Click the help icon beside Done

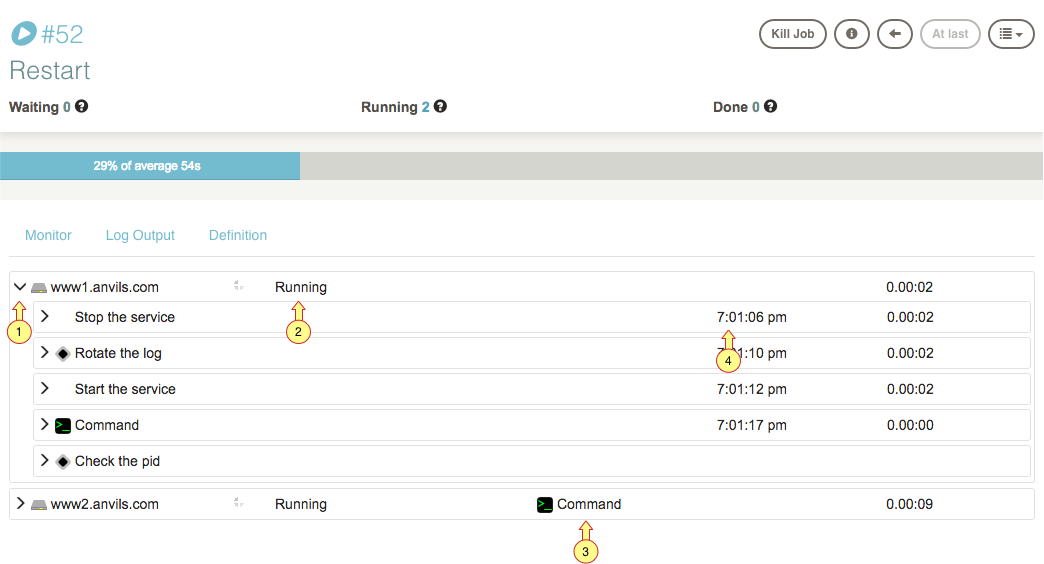coord(771,106)
